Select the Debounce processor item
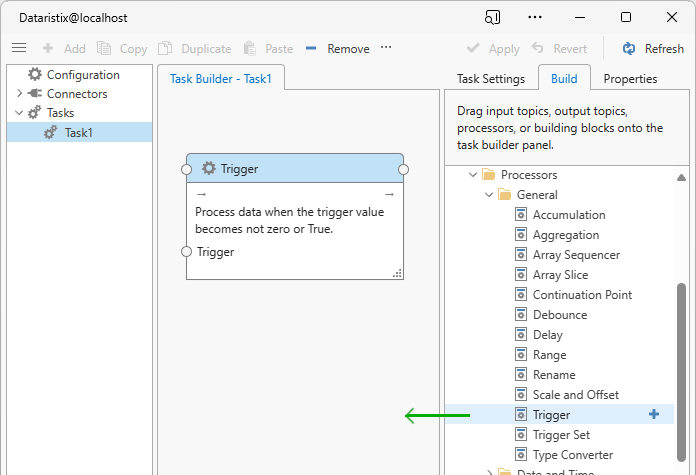696x475 pixels. [560, 315]
